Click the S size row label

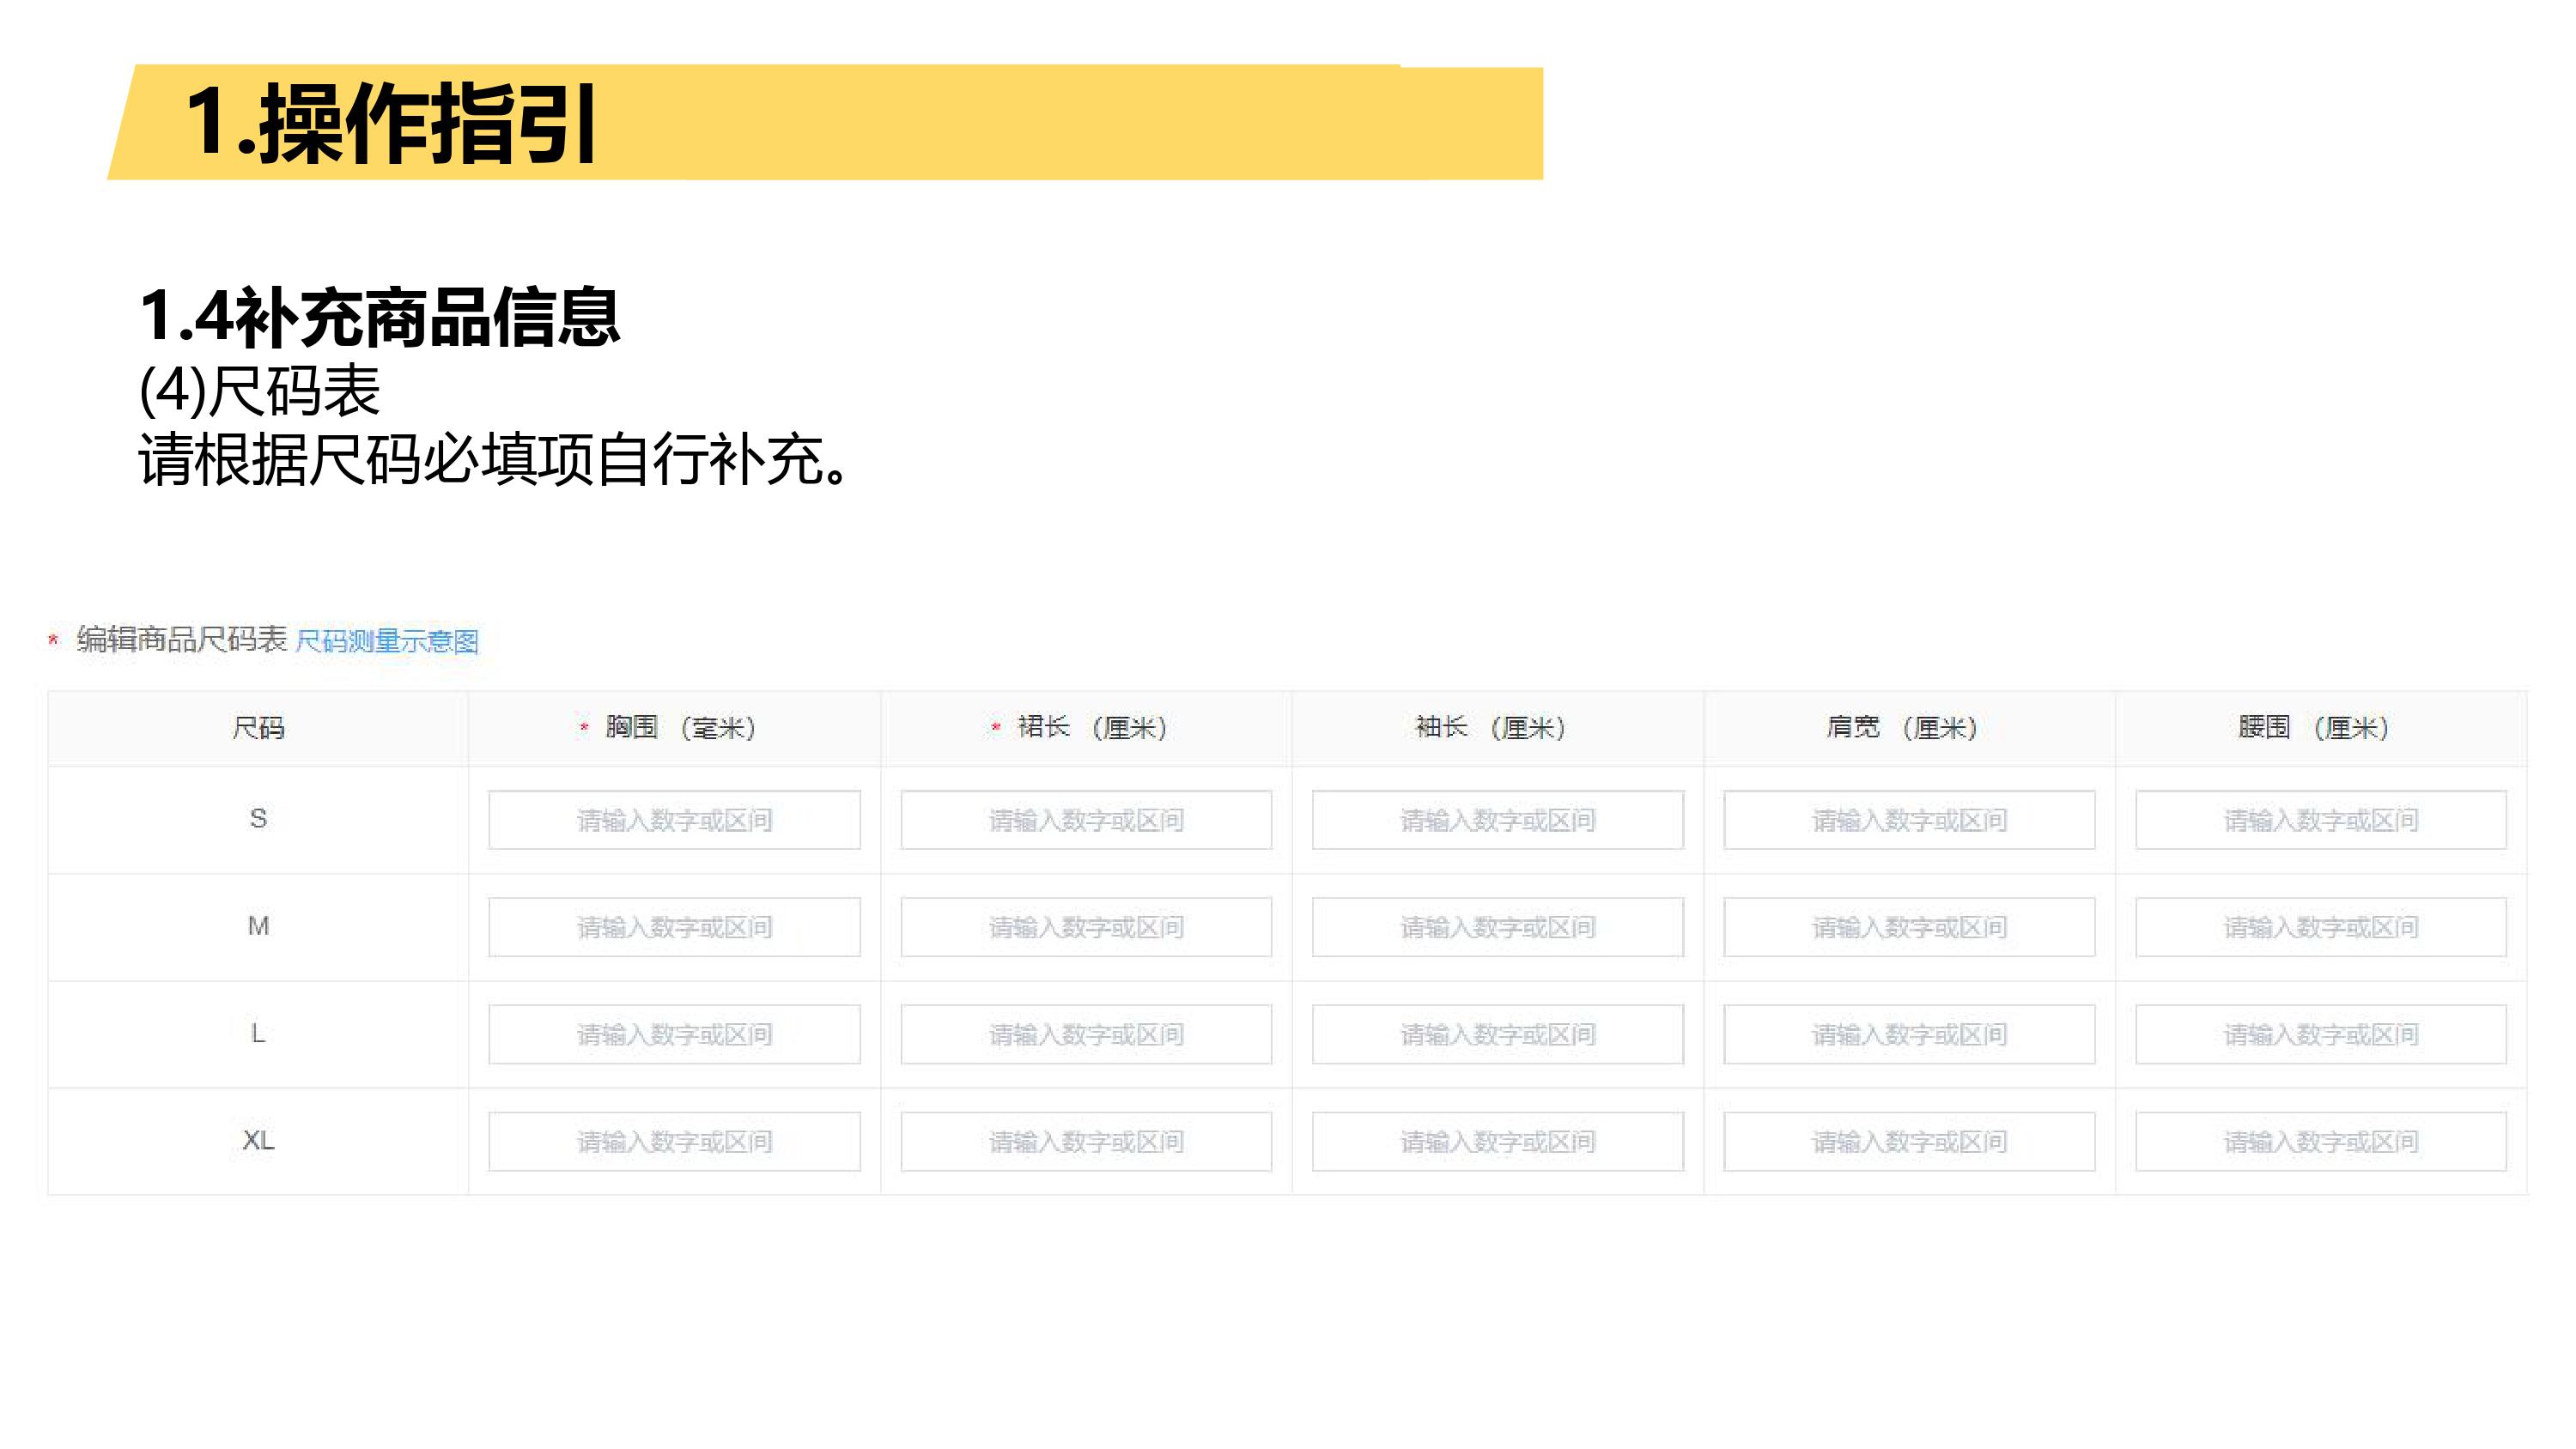pos(258,819)
